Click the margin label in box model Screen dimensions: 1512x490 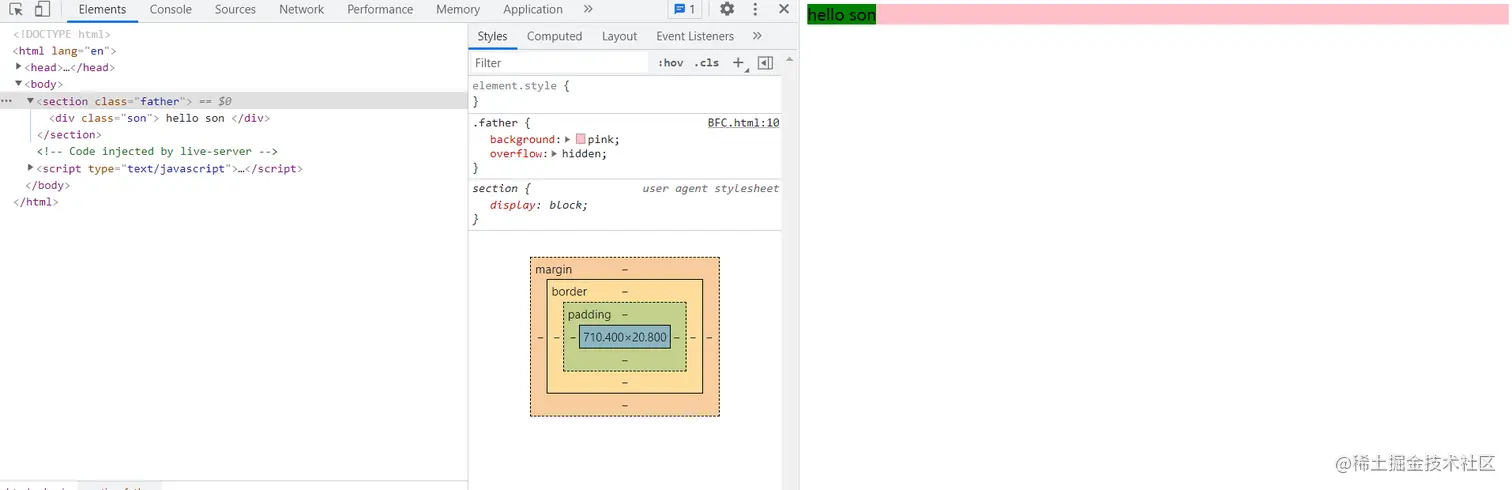click(x=554, y=269)
